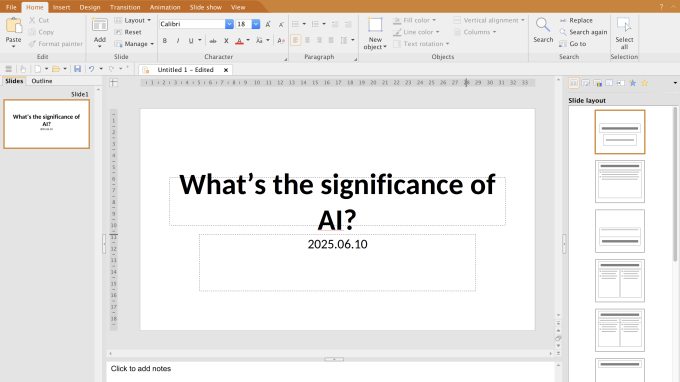Image resolution: width=680 pixels, height=382 pixels.
Task: Open the File menu
Action: pyautogui.click(x=11, y=7)
